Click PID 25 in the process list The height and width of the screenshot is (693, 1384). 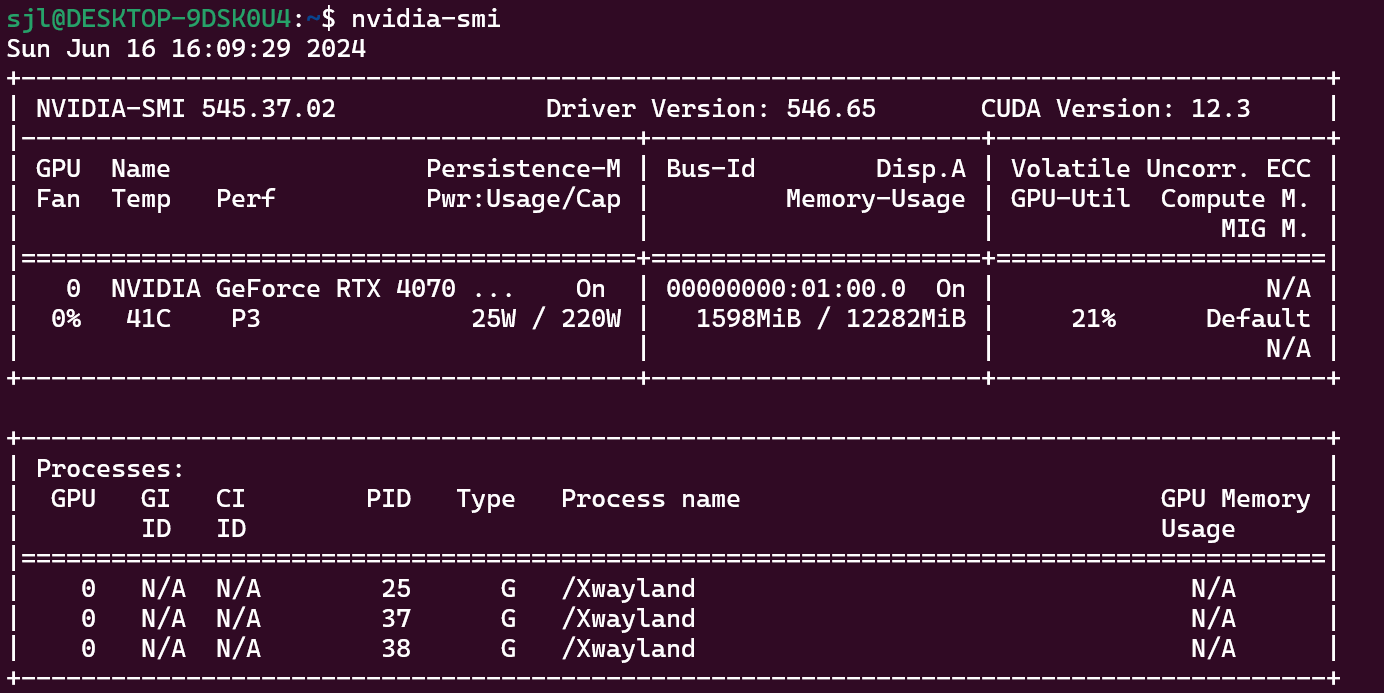point(396,589)
